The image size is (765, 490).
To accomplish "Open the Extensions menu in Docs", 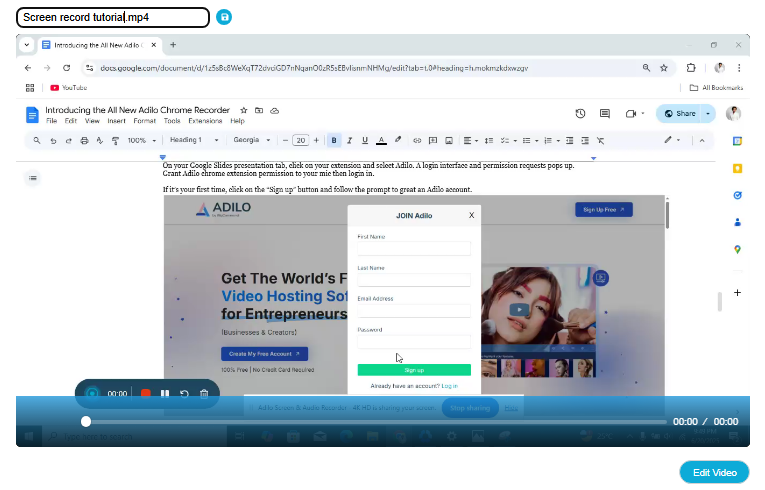I will (205, 121).
